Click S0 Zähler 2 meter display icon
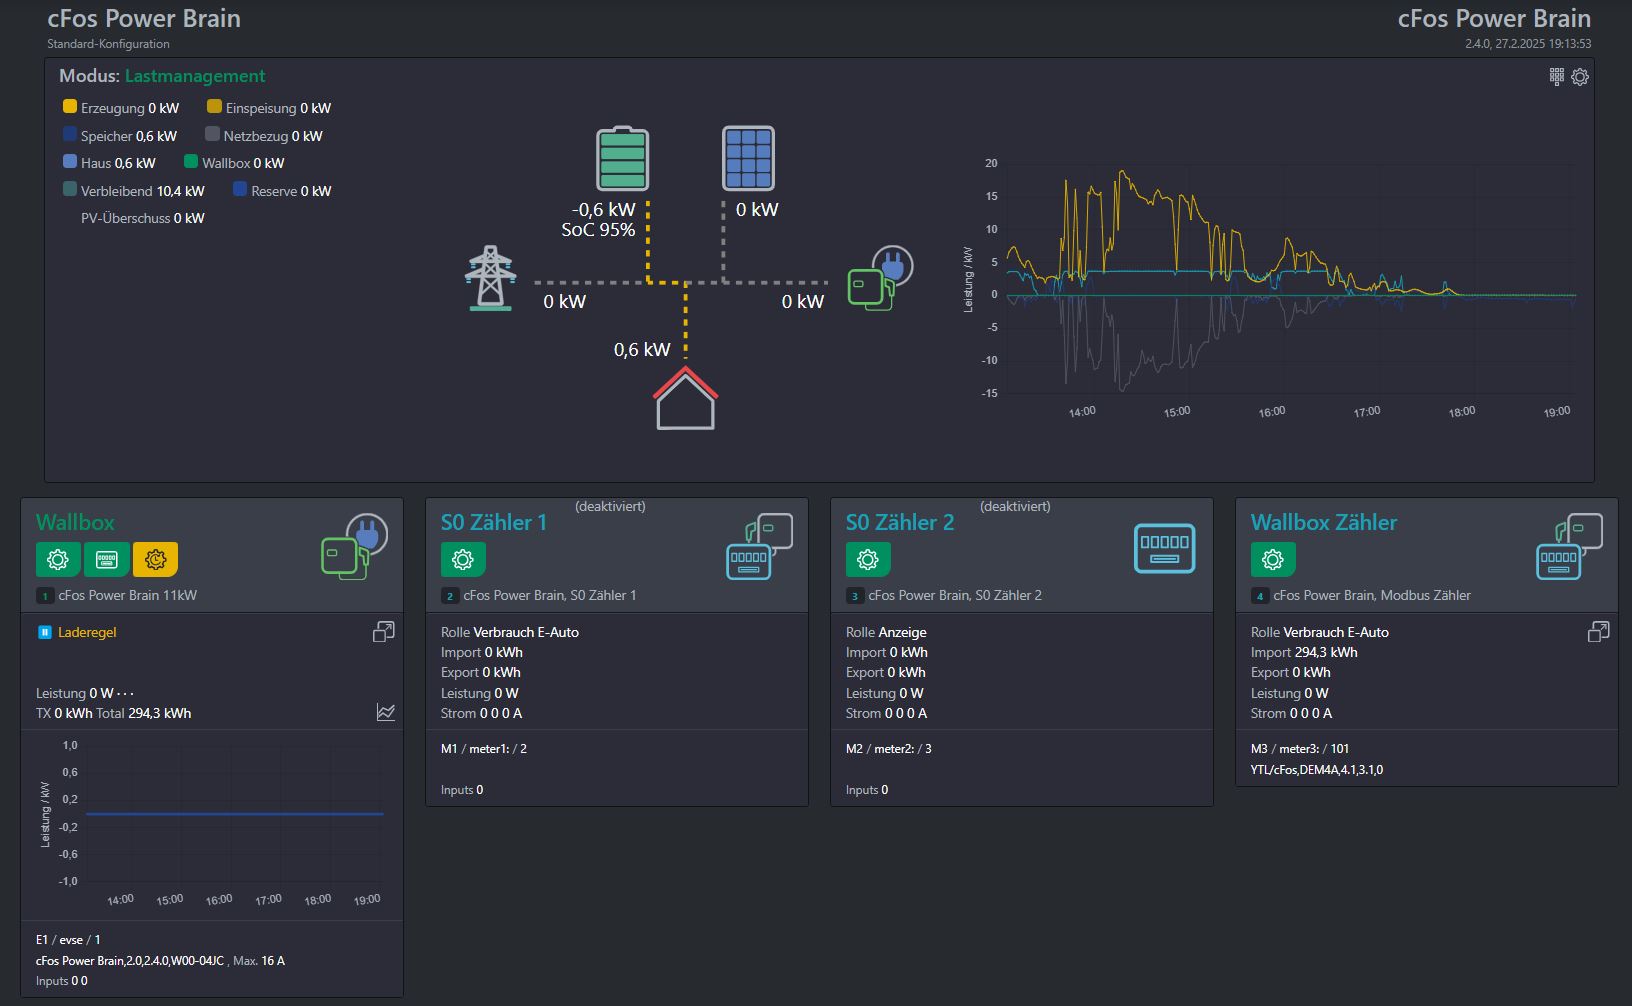Screen dimensions: 1632x1006 (1165, 548)
